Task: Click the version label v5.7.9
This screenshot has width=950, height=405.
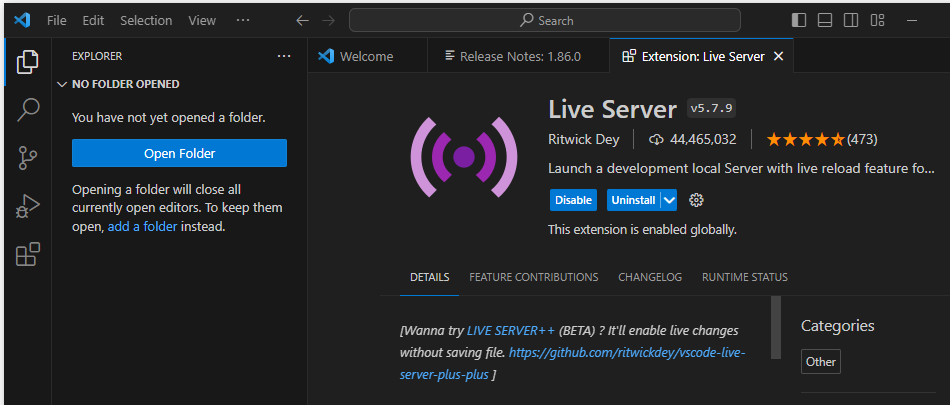Action: coord(711,109)
